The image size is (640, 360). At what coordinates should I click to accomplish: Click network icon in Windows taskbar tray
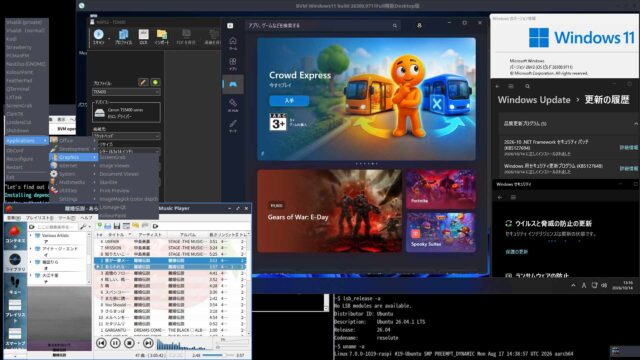[x=594, y=285]
